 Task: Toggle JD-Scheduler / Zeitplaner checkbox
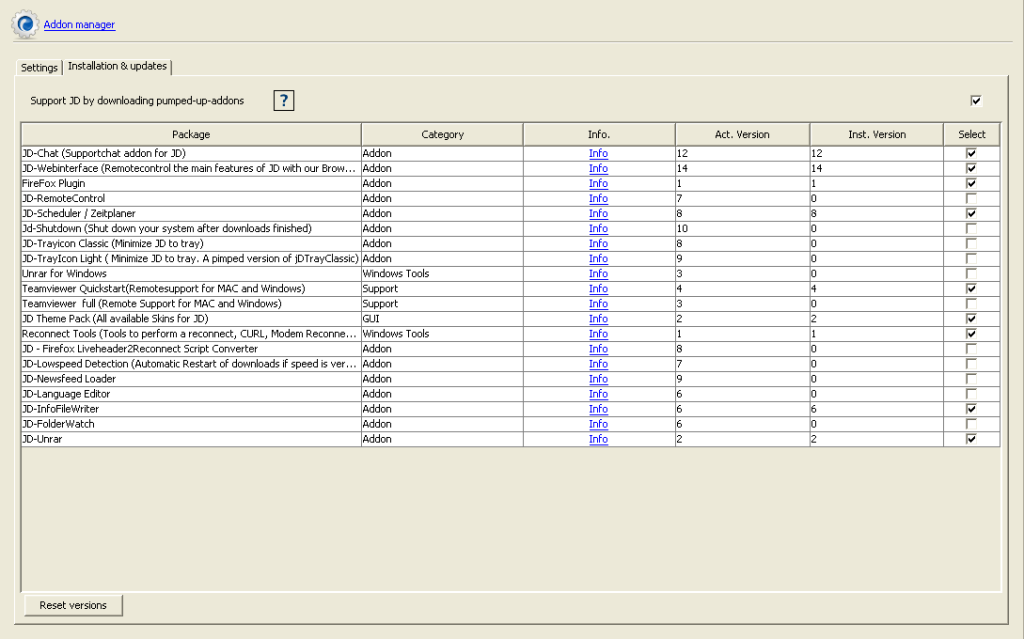[x=971, y=214]
